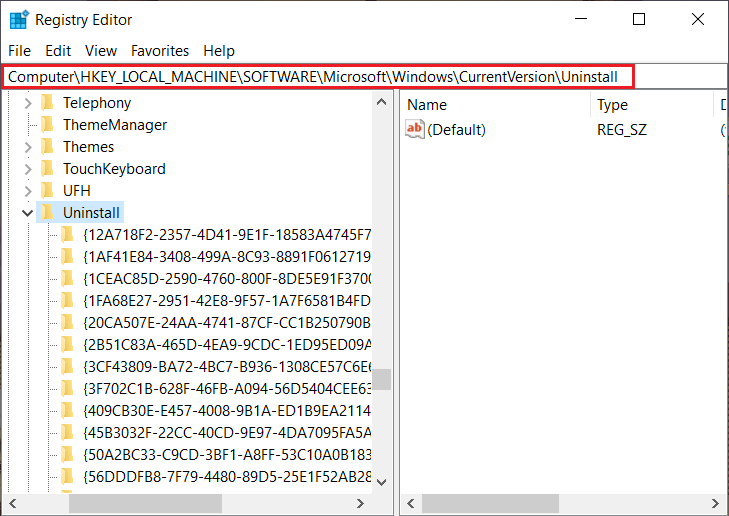Screen dimensions: 729x516
Task: Click folder icon of {1FA68E27 subkey
Action: [x=67, y=300]
